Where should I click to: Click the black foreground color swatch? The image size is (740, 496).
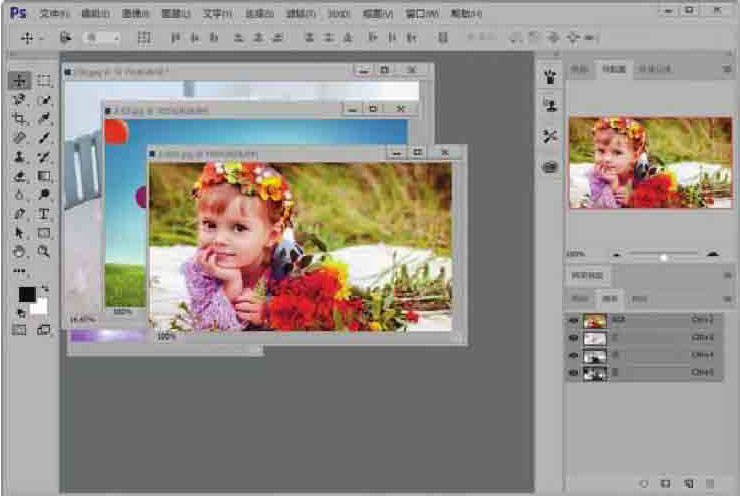[26, 294]
